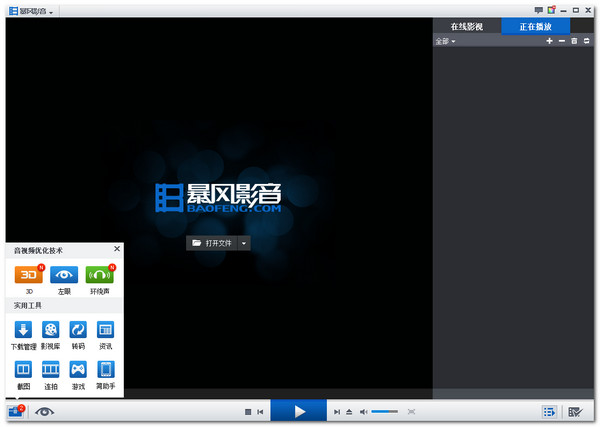The height and width of the screenshot is (427, 600).
Task: Launch the 转码 transcoding tool
Action: pos(78,329)
